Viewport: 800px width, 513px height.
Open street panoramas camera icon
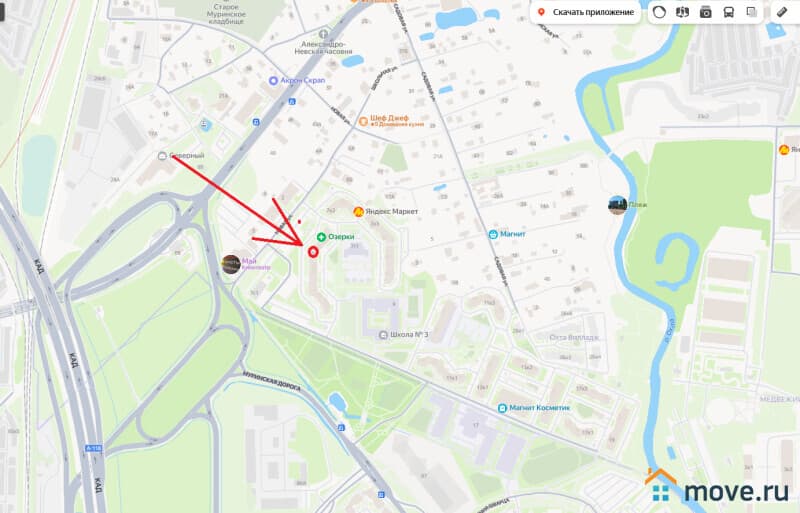coord(706,12)
